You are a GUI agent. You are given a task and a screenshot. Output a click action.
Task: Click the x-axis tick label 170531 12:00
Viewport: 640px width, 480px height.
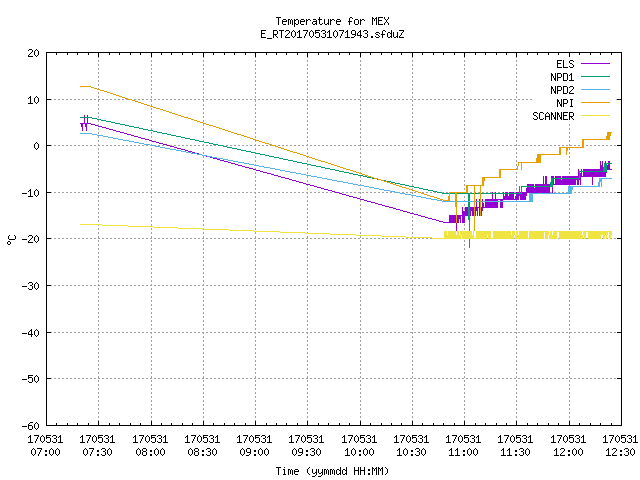tap(568, 446)
